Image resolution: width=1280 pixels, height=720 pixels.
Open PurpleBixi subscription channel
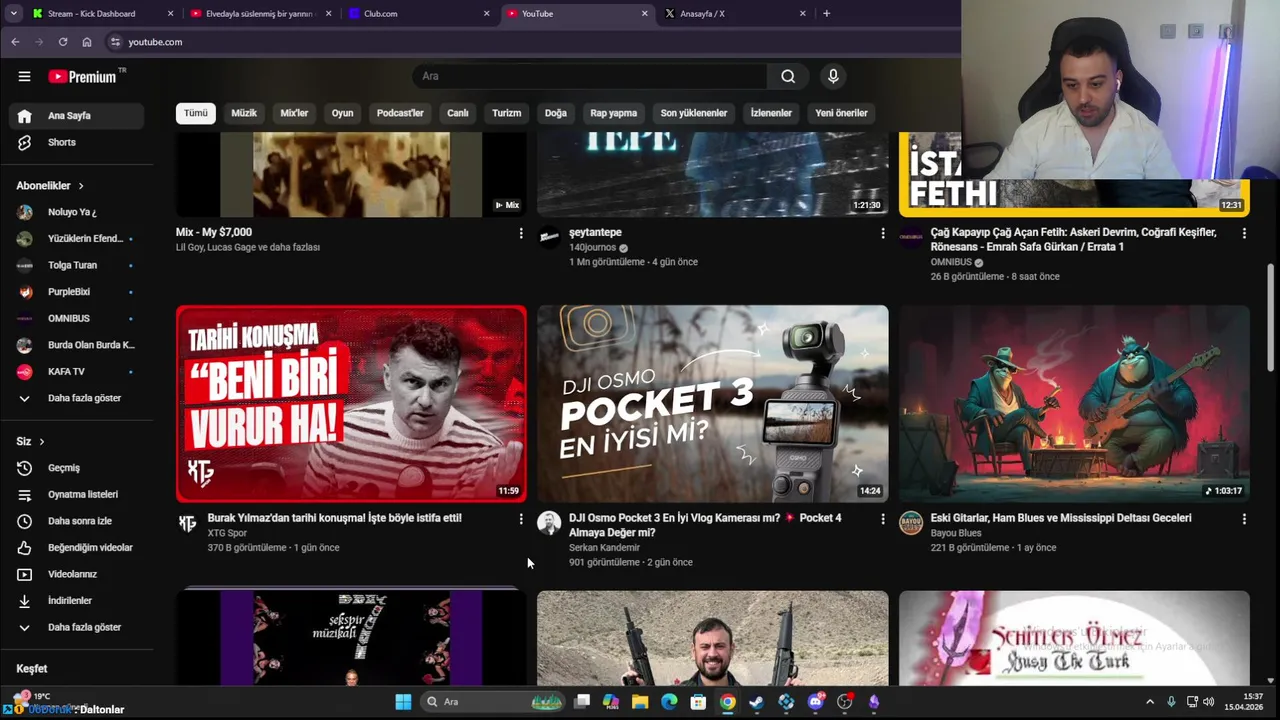tap(76, 292)
